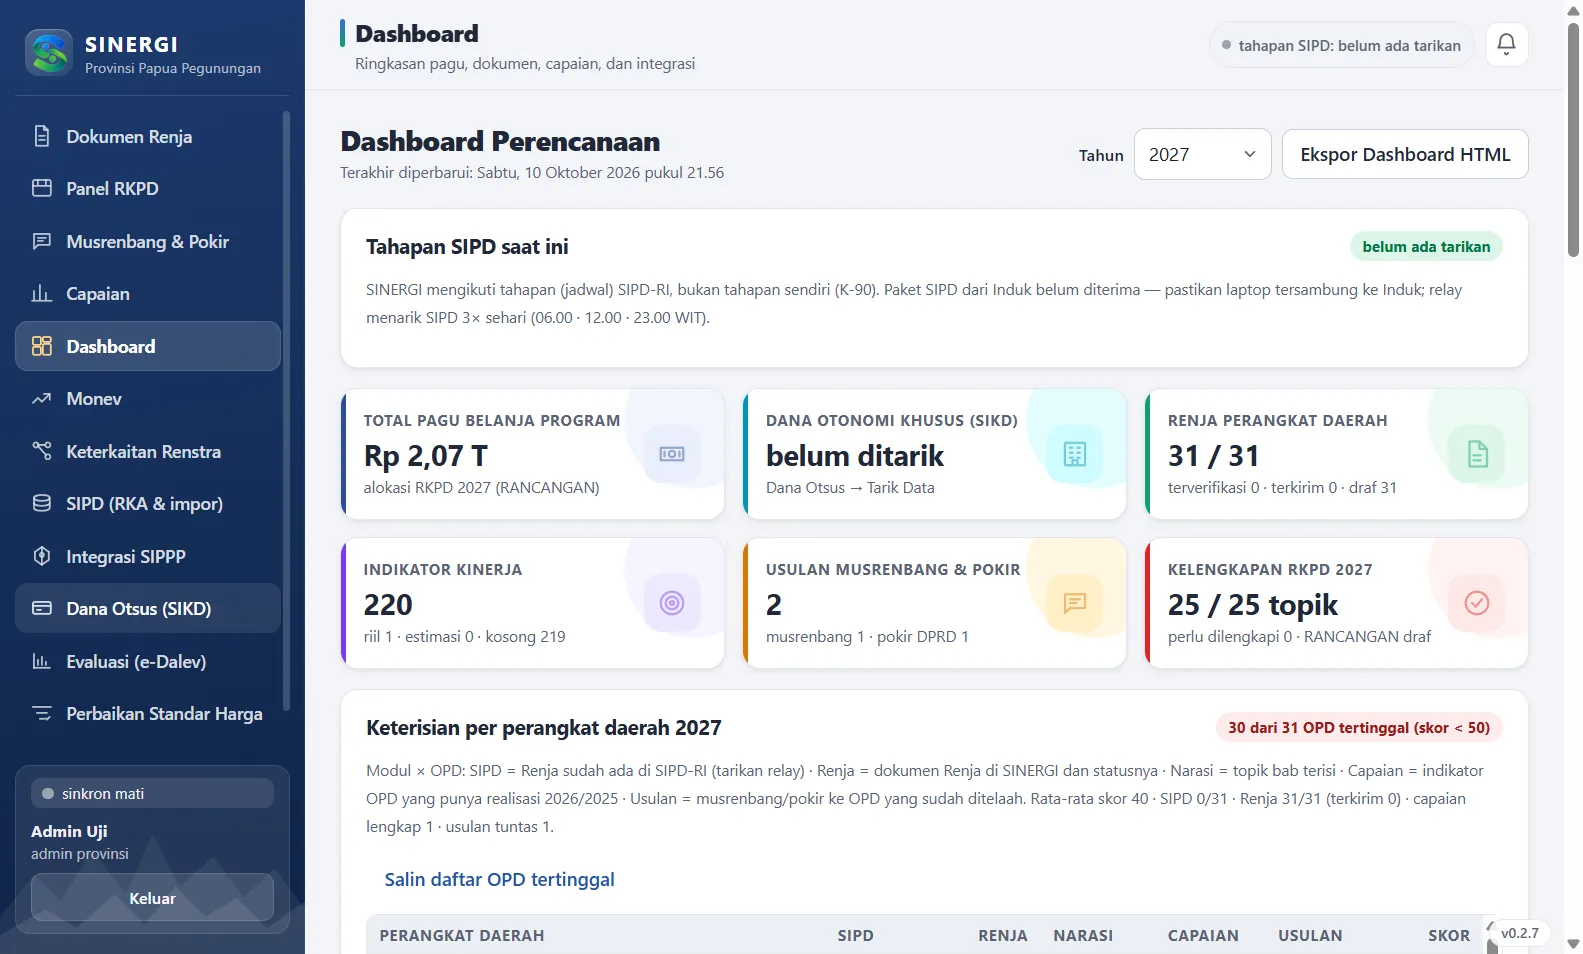Click the money icon on Total Pagu card
1583x954 pixels.
(672, 454)
